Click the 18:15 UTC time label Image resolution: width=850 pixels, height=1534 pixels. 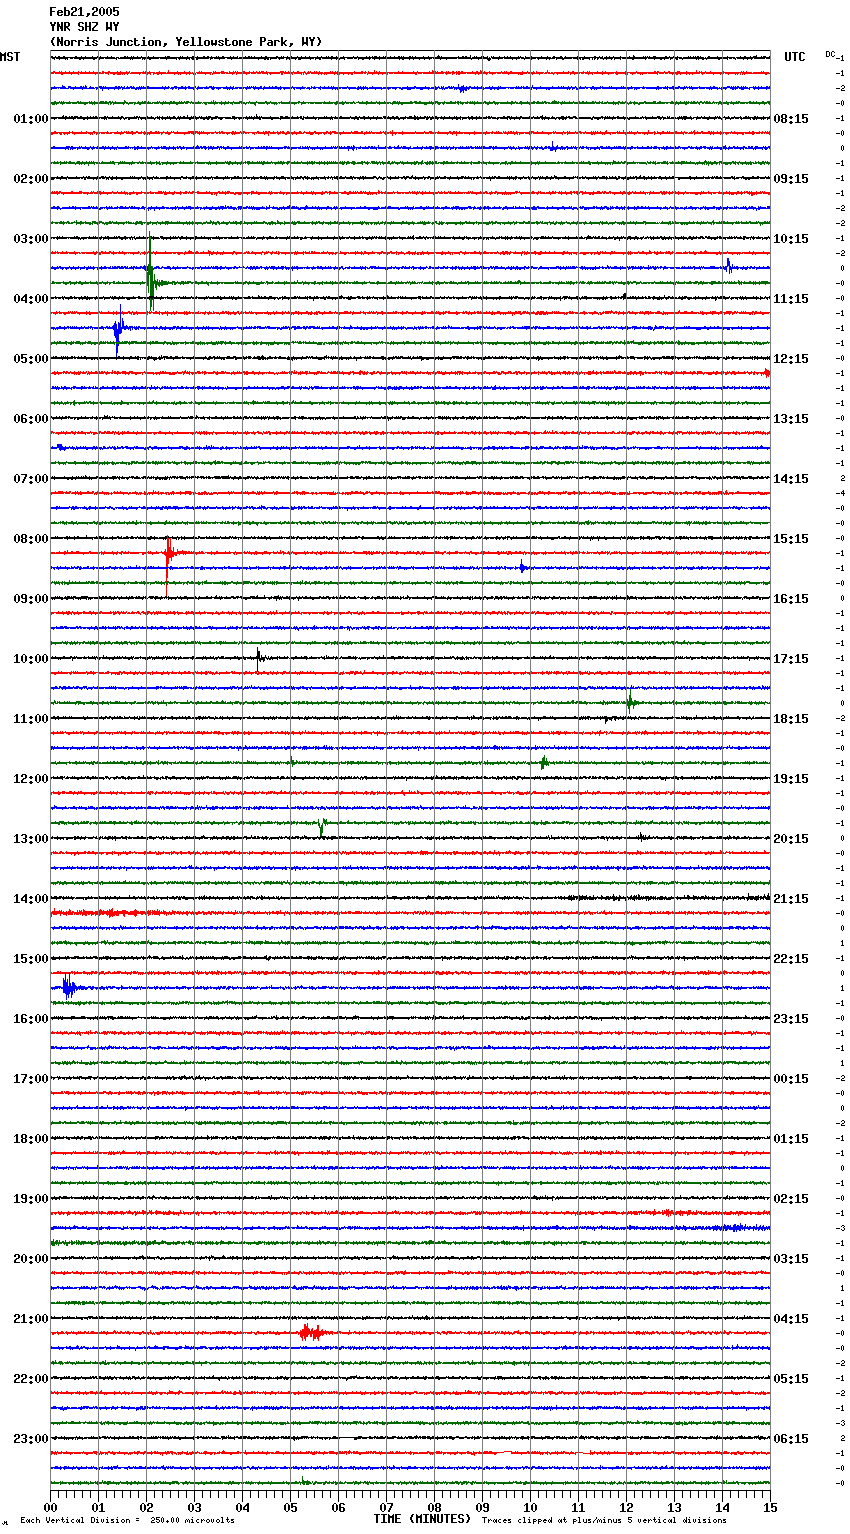point(791,719)
